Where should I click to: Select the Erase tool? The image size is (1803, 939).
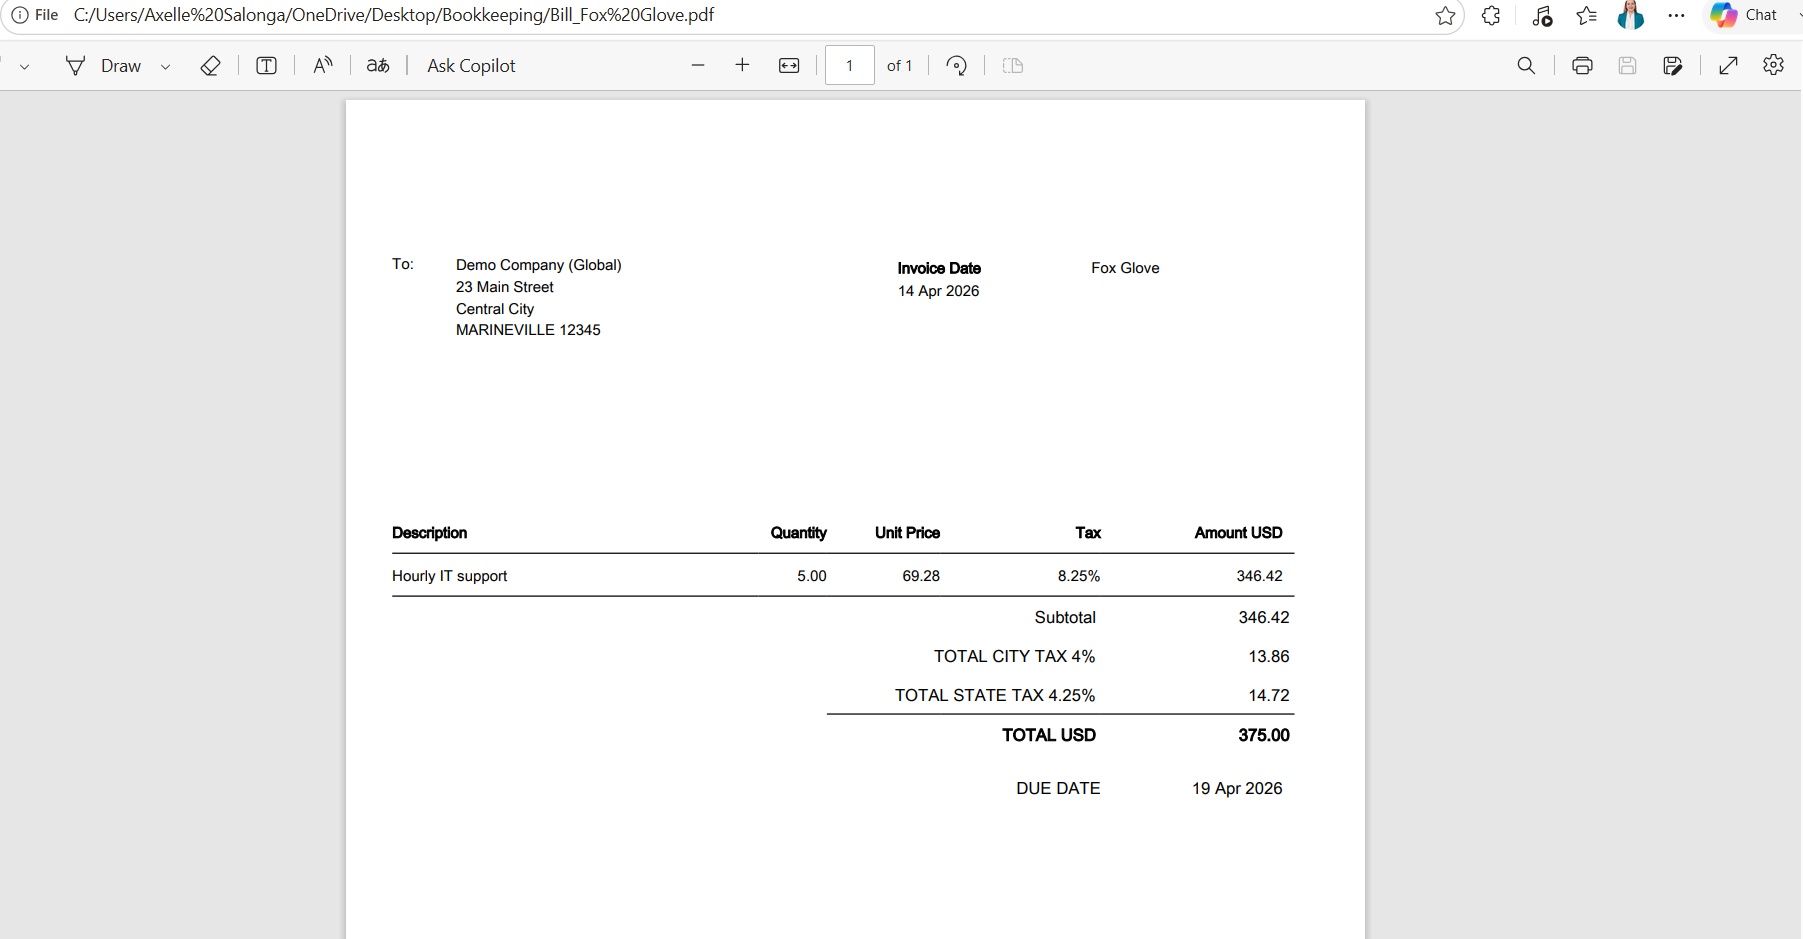tap(210, 66)
